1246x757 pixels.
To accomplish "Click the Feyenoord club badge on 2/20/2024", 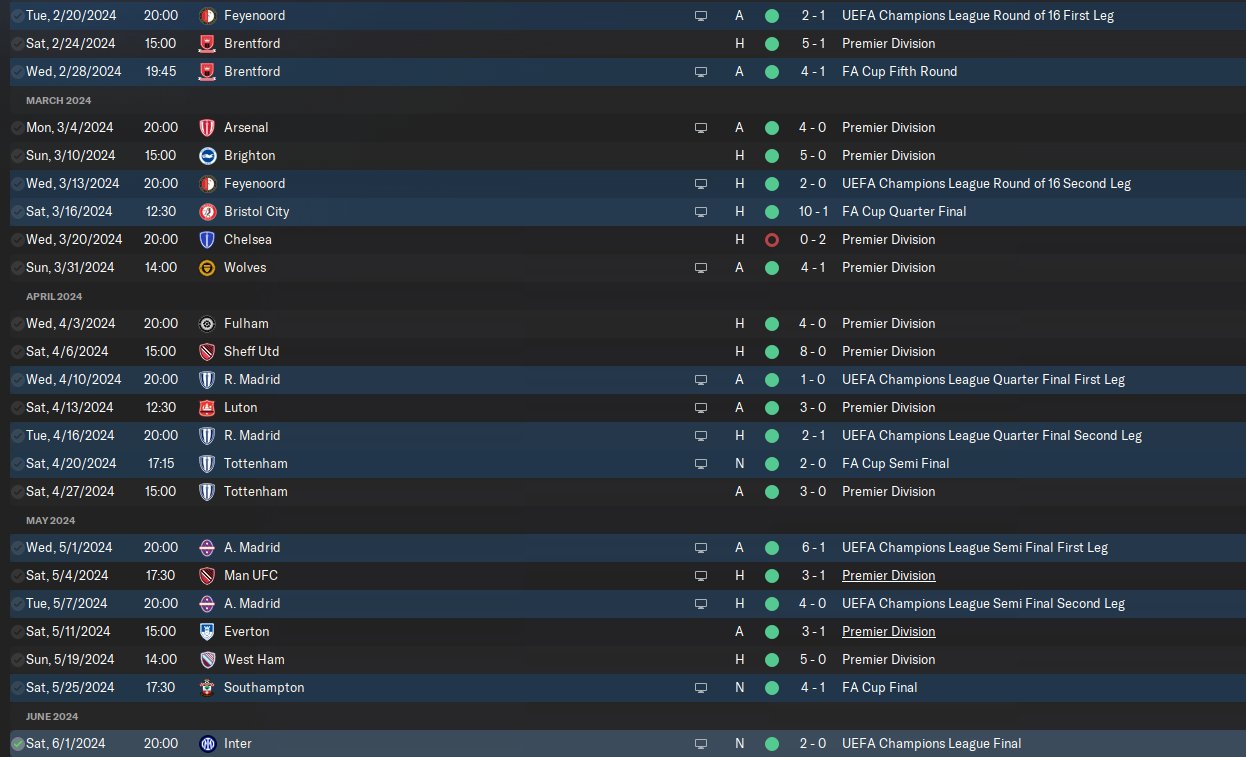I will (207, 16).
